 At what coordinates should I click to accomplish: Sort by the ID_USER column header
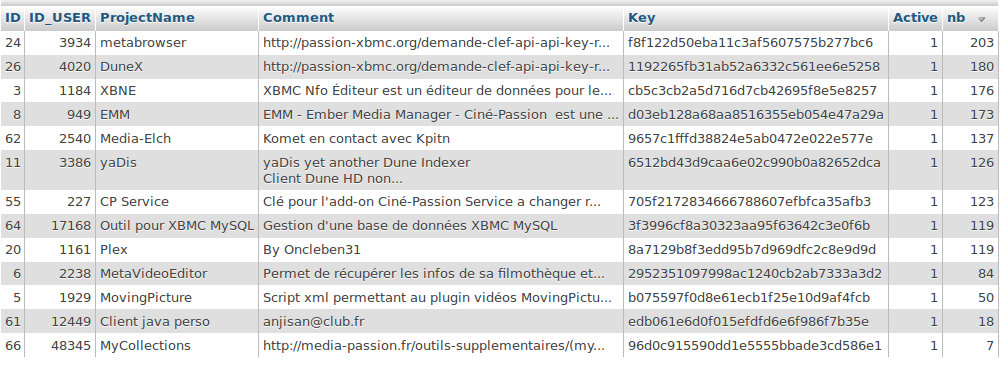tap(60, 18)
